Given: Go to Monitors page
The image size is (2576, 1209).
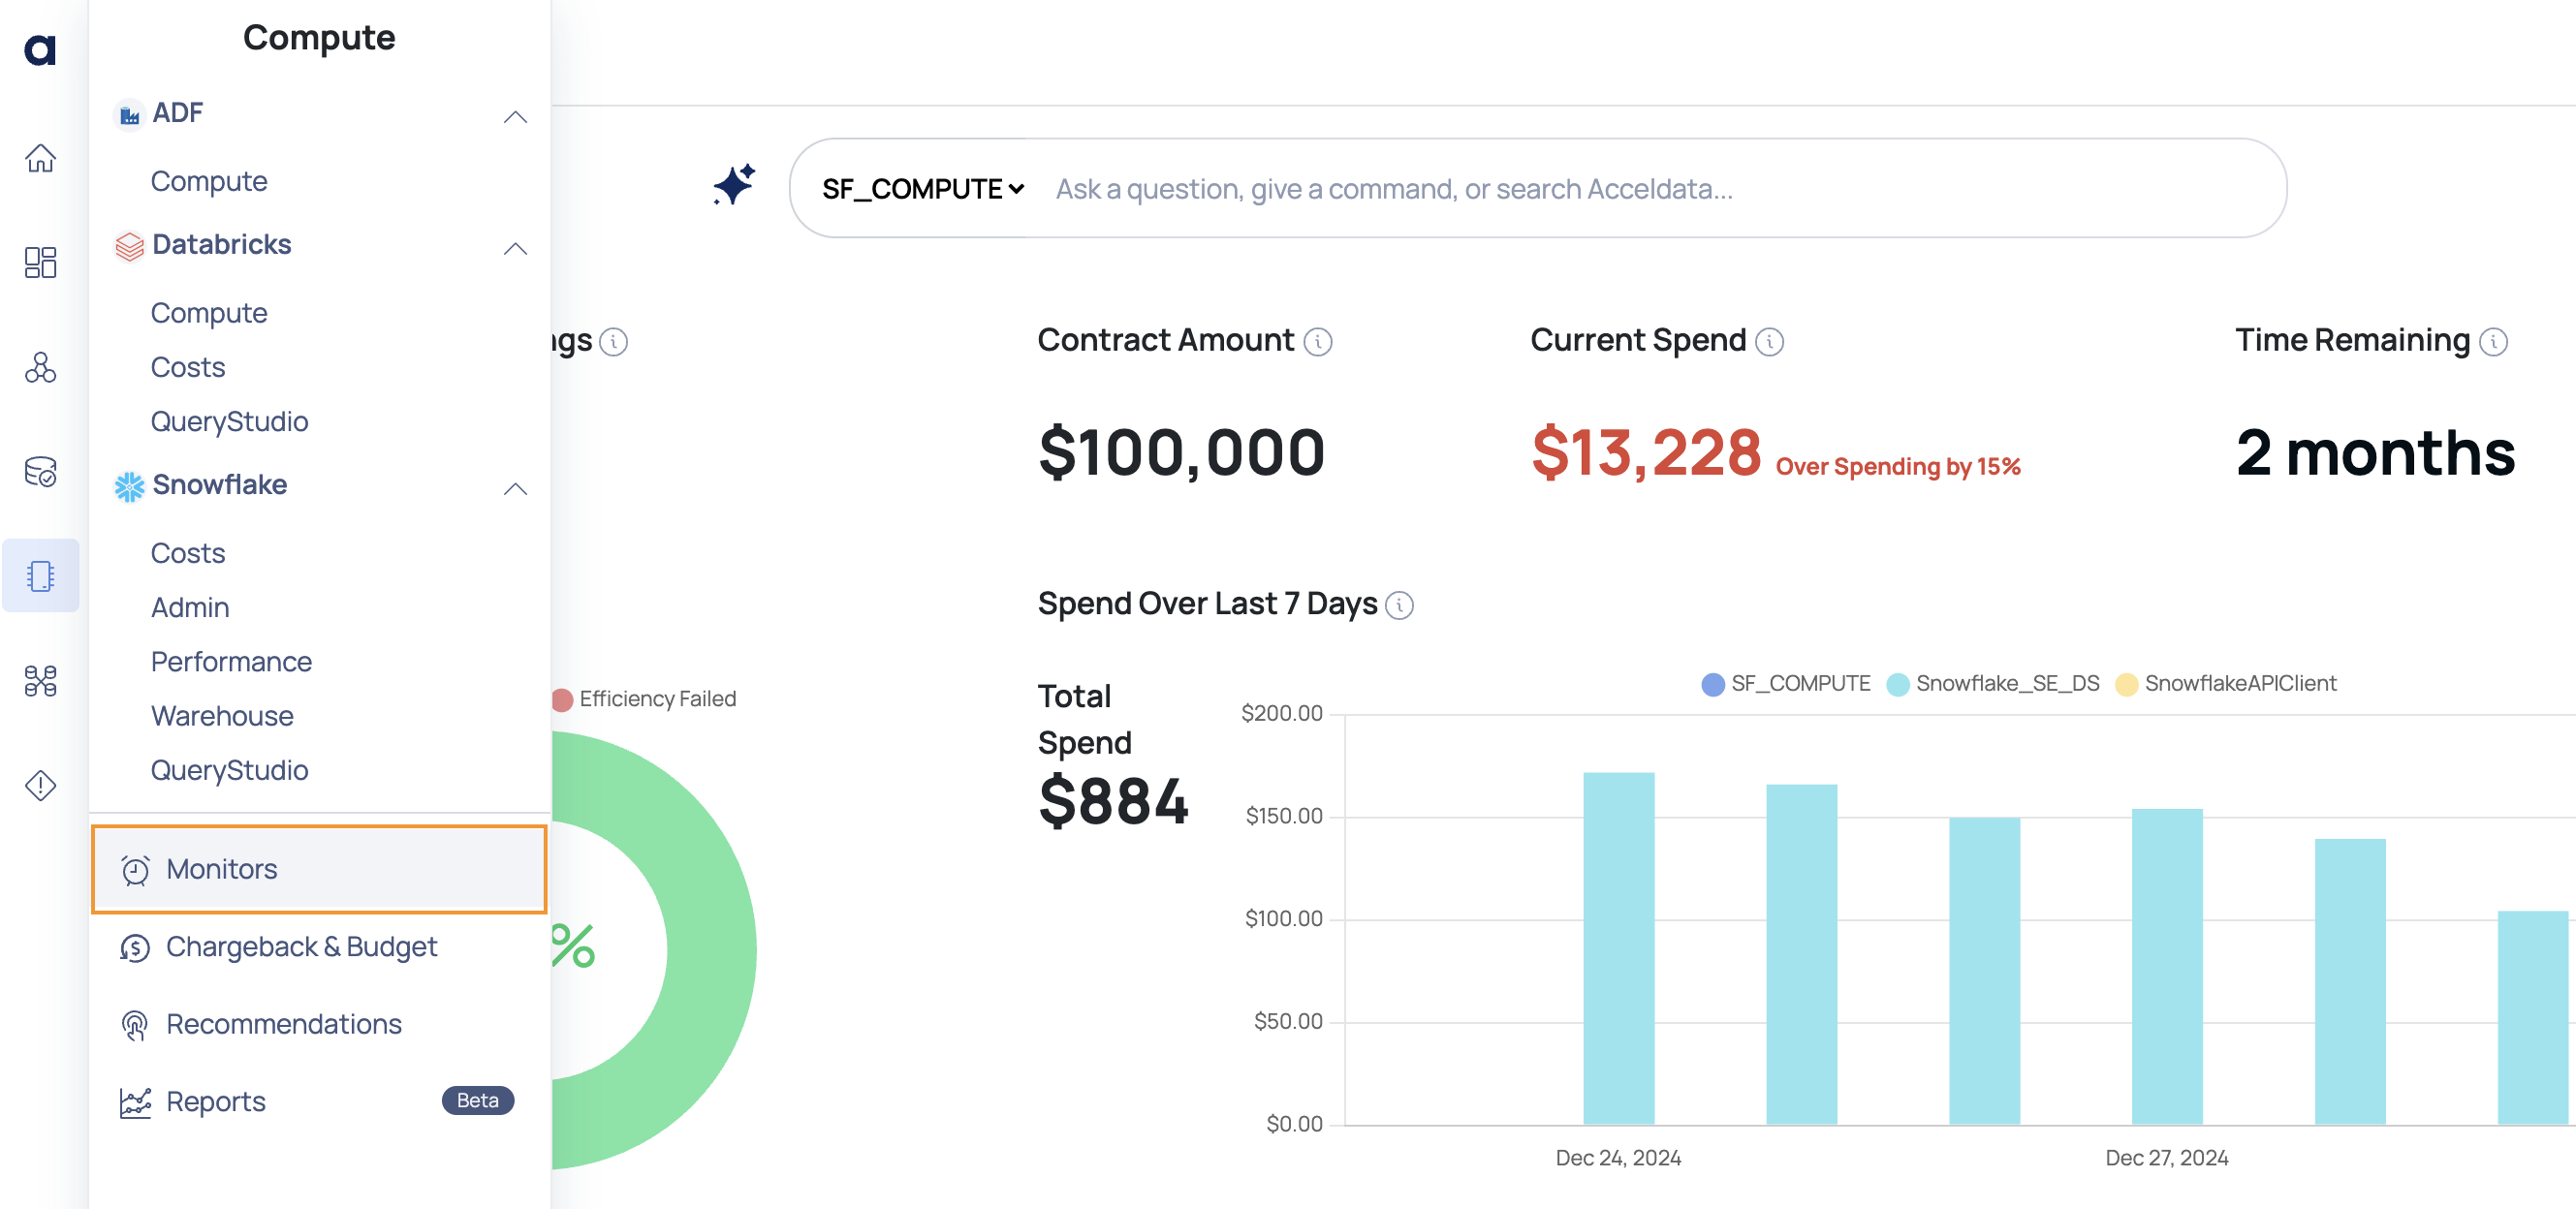Looking at the screenshot, I should (319, 869).
